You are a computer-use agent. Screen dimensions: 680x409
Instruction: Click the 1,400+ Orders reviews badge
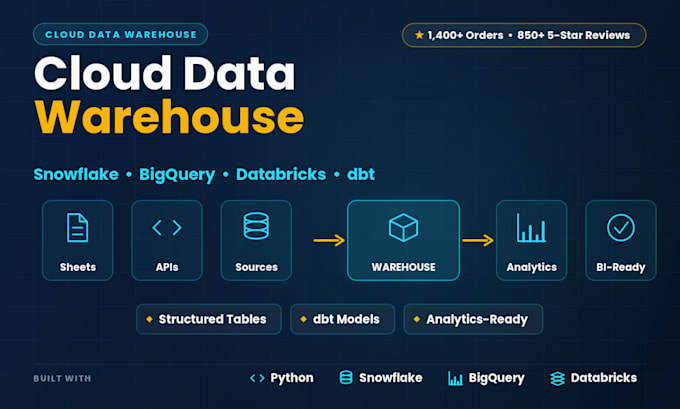click(524, 35)
